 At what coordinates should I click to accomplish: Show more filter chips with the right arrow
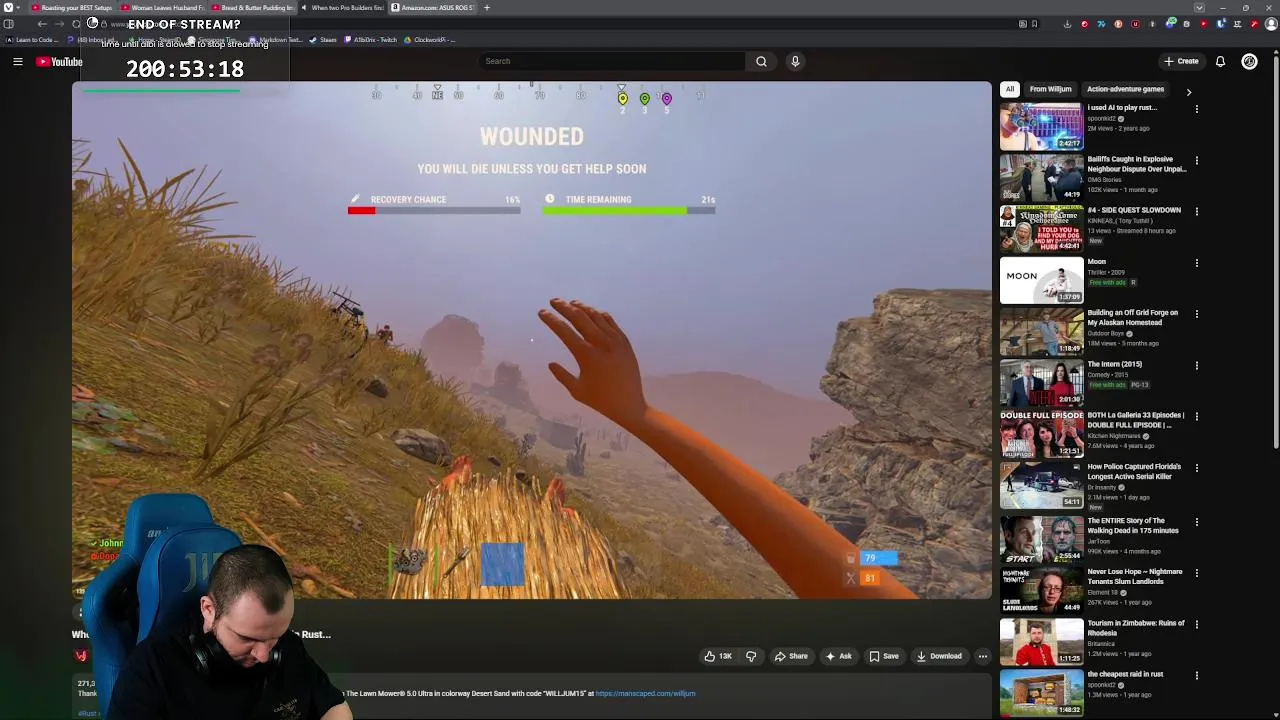pyautogui.click(x=1188, y=91)
